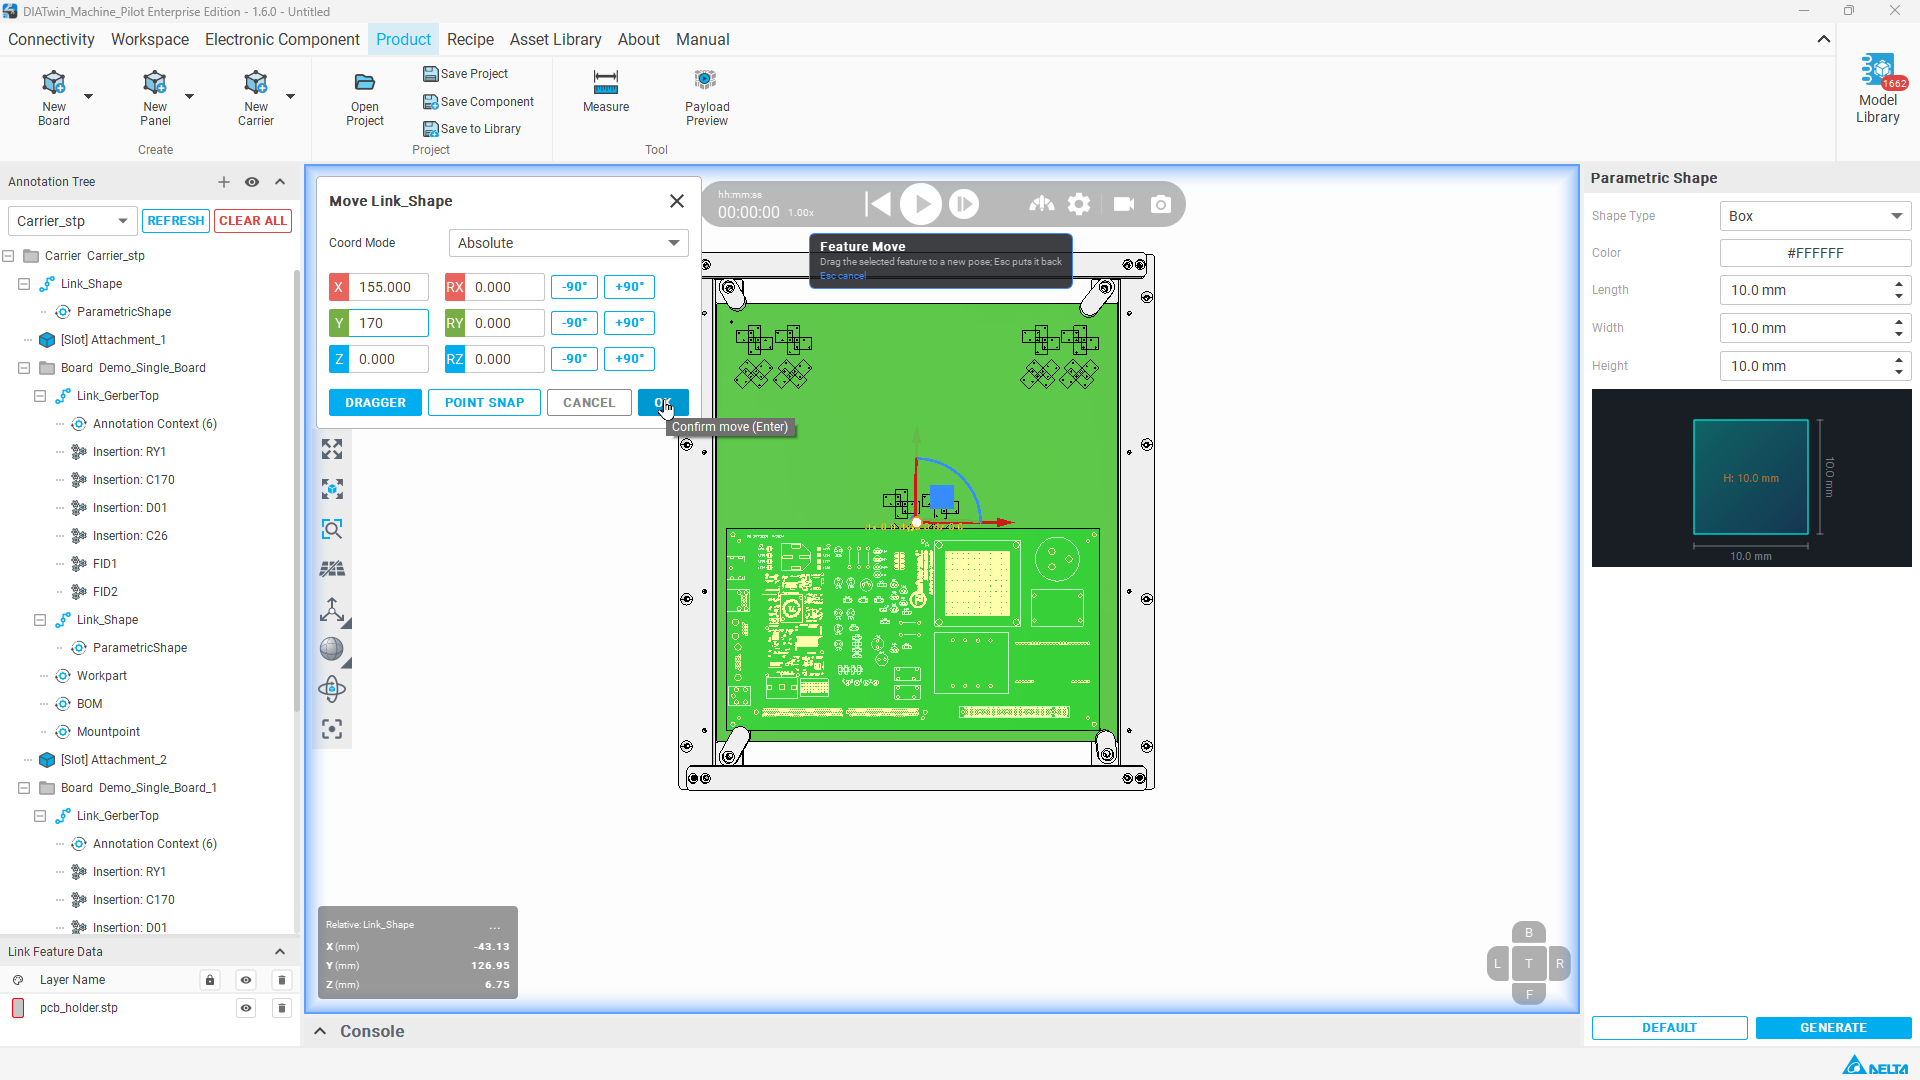Open the Connectivity menu
Screen dimensions: 1920x1080
[x=51, y=40]
